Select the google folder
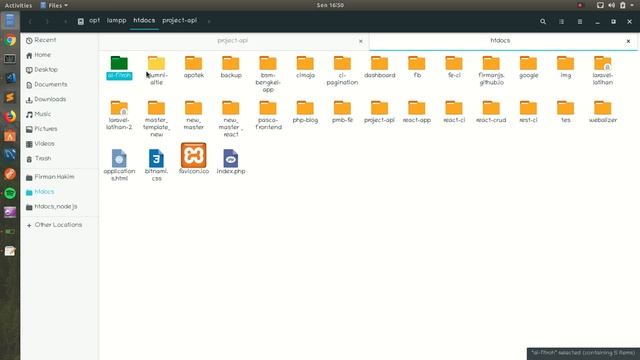The height and width of the screenshot is (360, 640). [528, 67]
